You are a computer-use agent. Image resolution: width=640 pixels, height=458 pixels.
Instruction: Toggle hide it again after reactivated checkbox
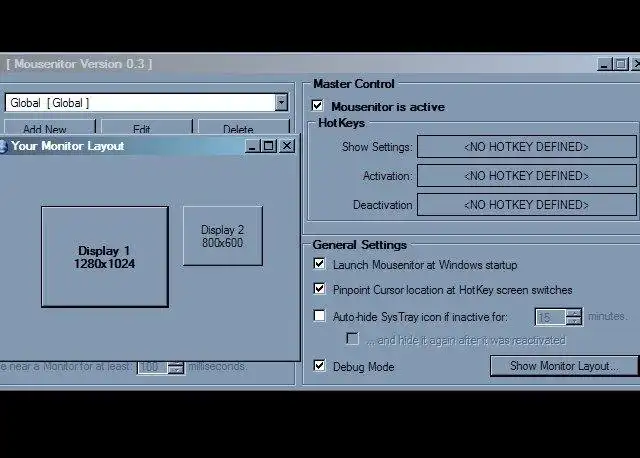(352, 338)
